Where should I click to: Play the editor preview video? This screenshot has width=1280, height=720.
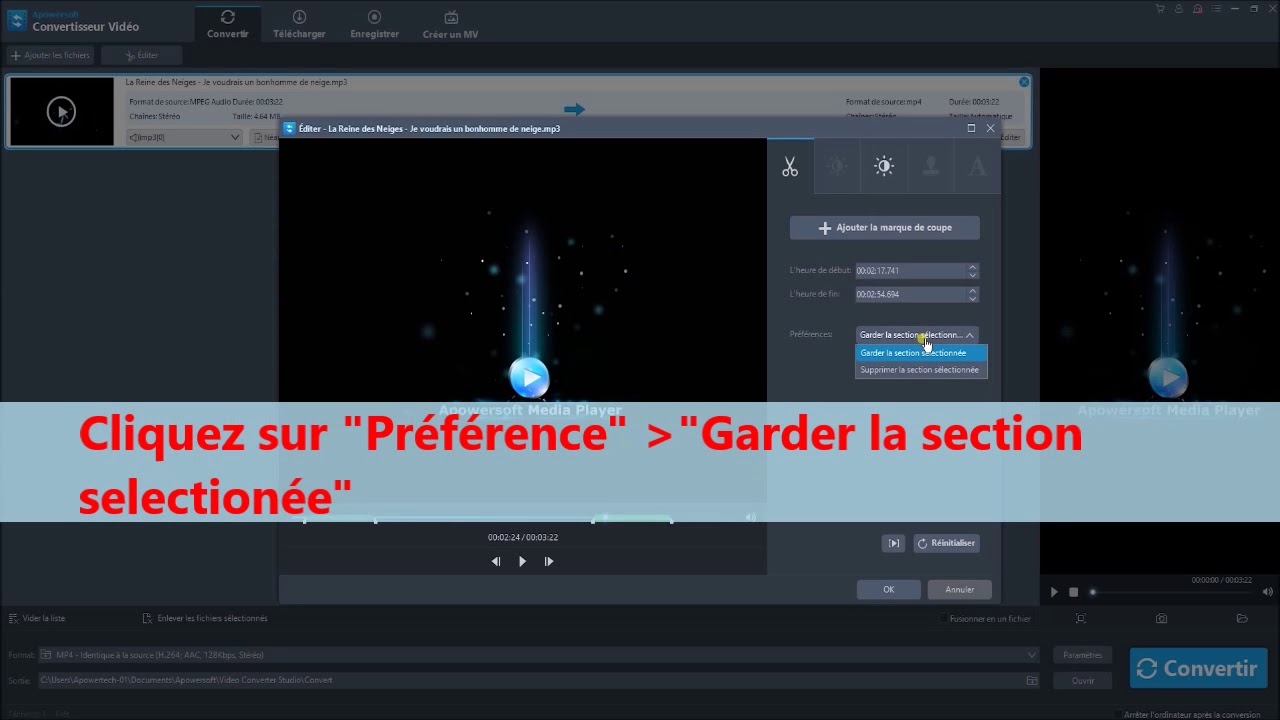tap(522, 562)
